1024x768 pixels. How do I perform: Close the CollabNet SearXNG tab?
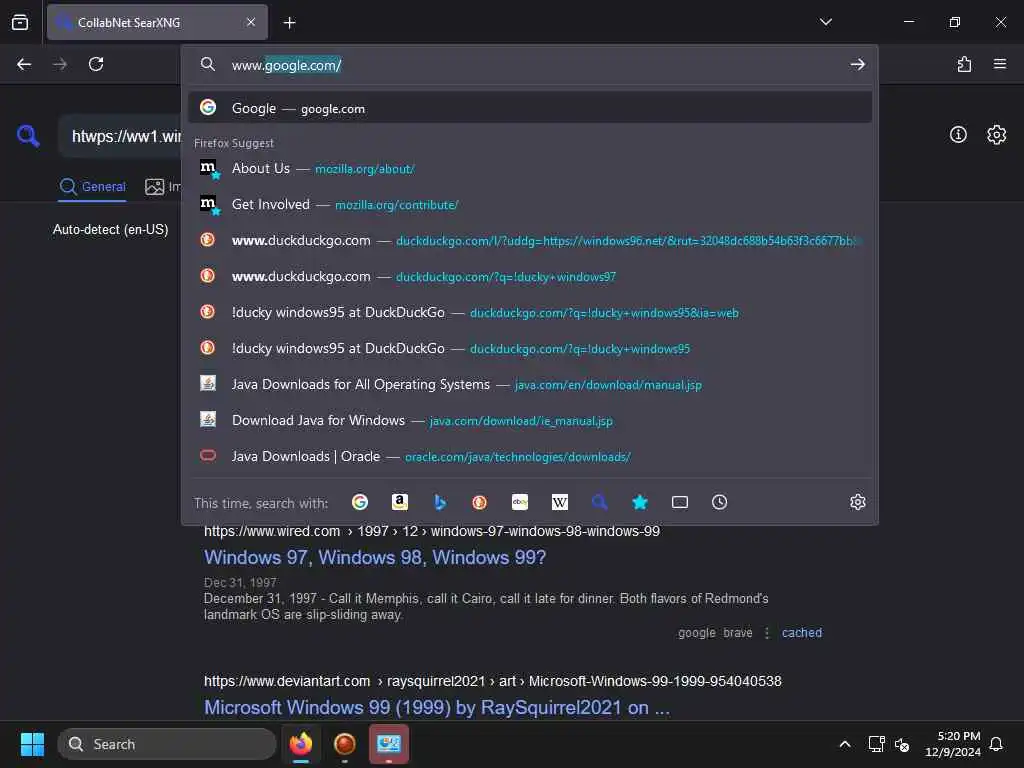pyautogui.click(x=251, y=22)
